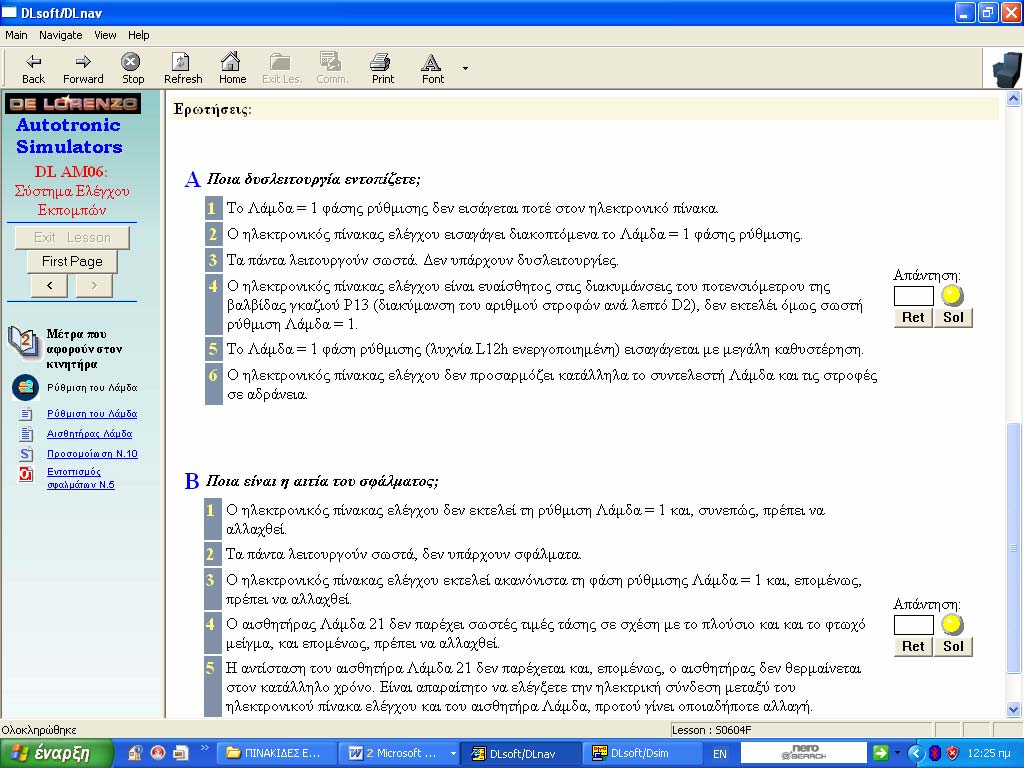Expand quick launch chevron in the taskbar
This screenshot has width=1024, height=768.
[204, 748]
